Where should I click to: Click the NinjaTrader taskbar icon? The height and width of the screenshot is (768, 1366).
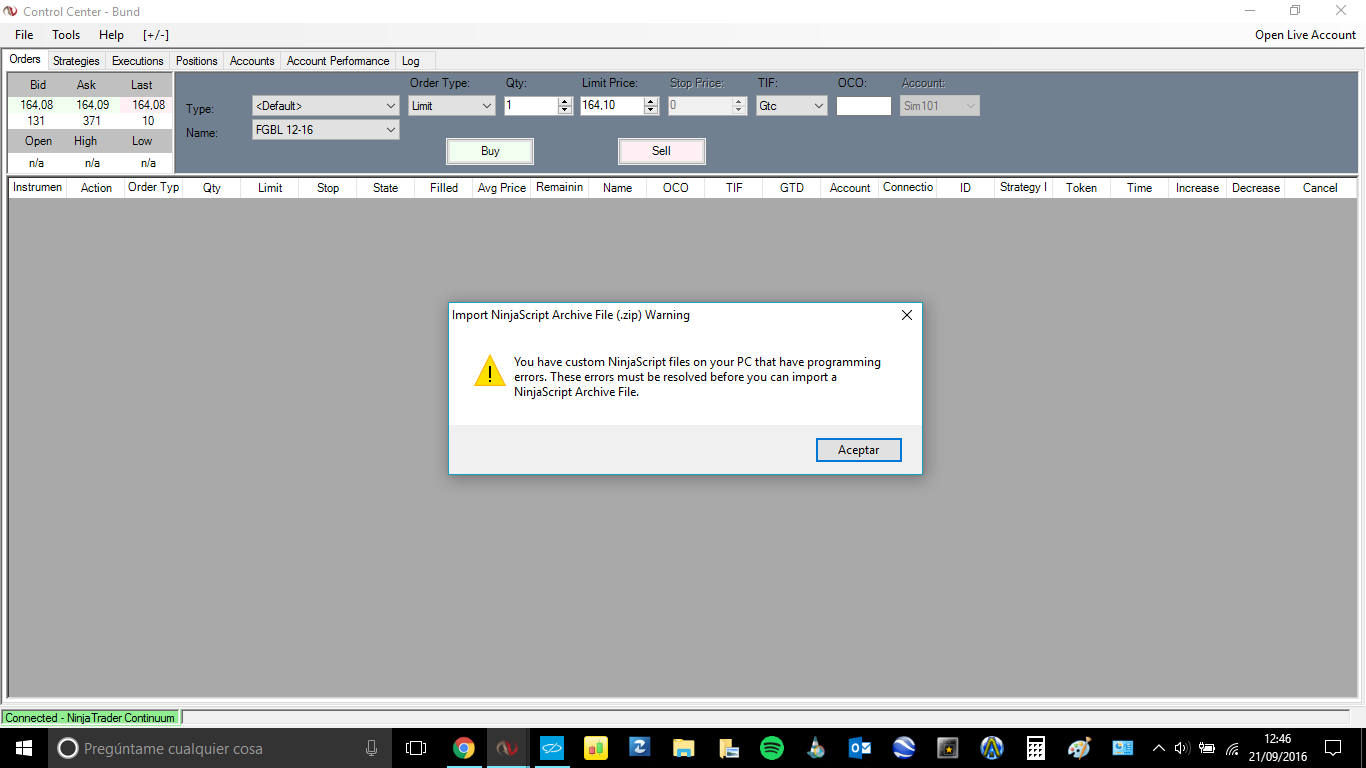(508, 748)
